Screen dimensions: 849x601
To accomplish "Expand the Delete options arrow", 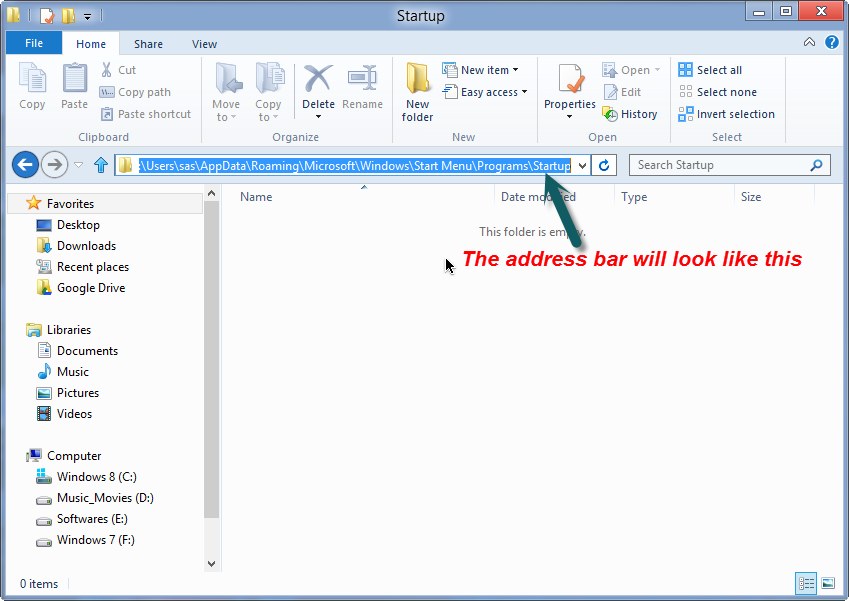I will [318, 116].
